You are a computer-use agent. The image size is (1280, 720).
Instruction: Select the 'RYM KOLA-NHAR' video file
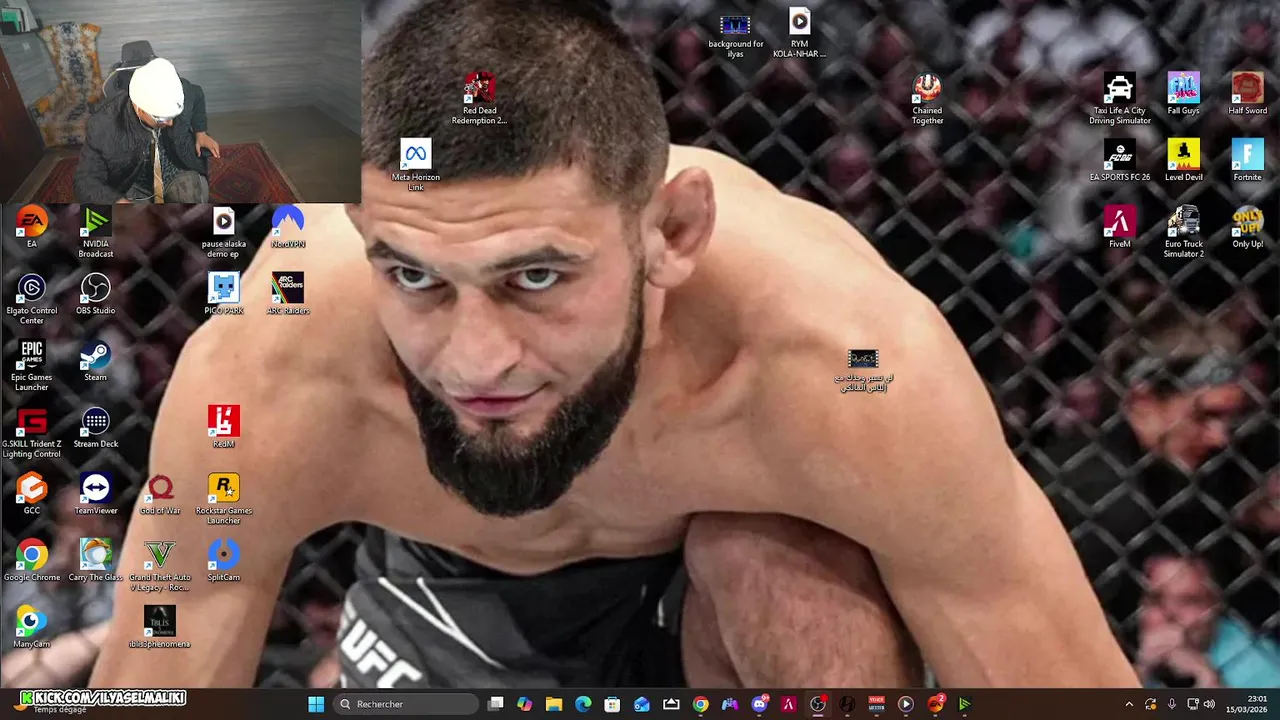click(x=799, y=32)
